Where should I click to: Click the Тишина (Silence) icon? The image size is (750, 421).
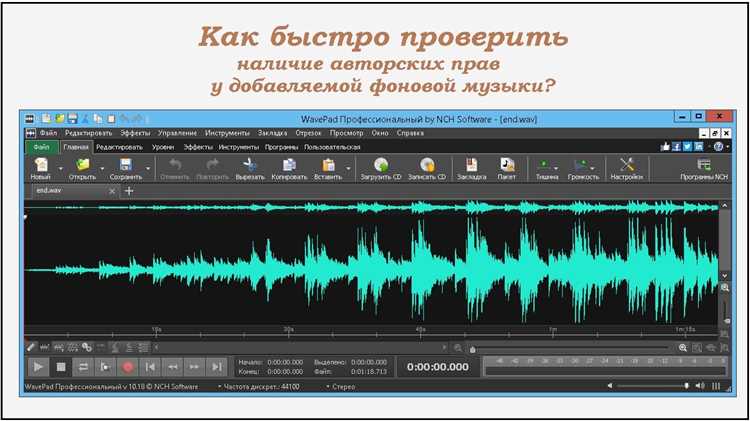[x=544, y=165]
